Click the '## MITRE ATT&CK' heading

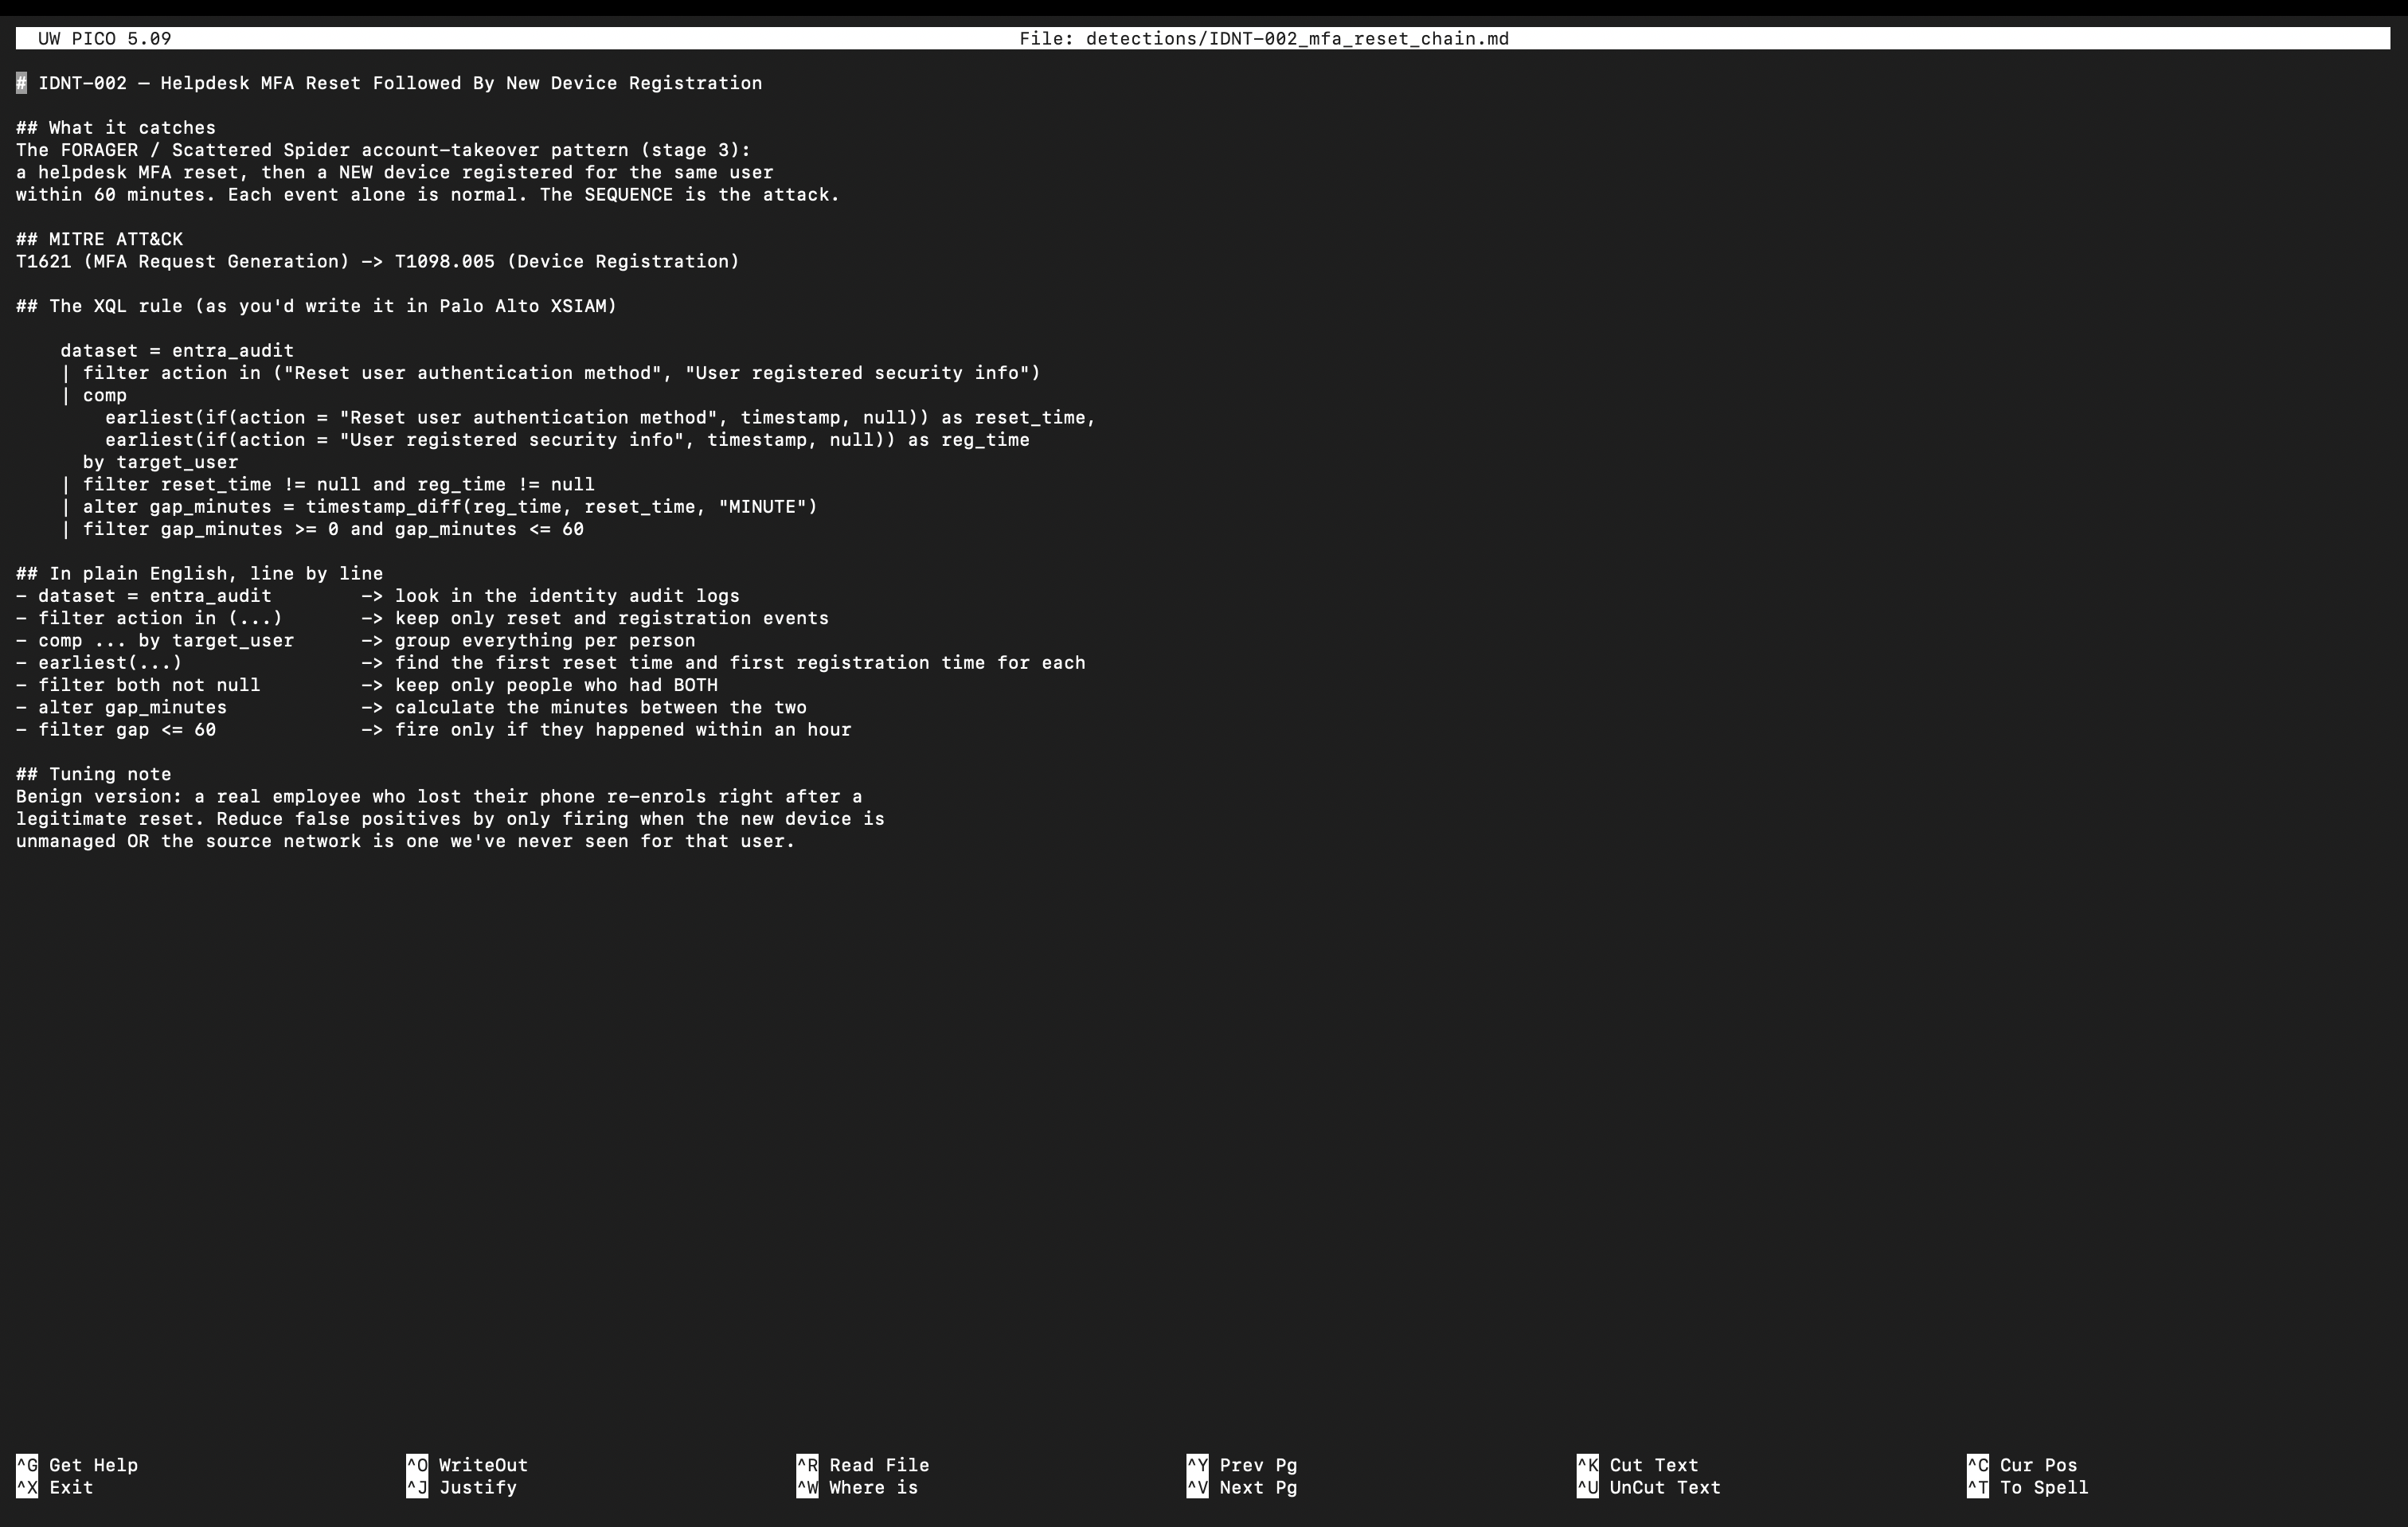[x=100, y=239]
